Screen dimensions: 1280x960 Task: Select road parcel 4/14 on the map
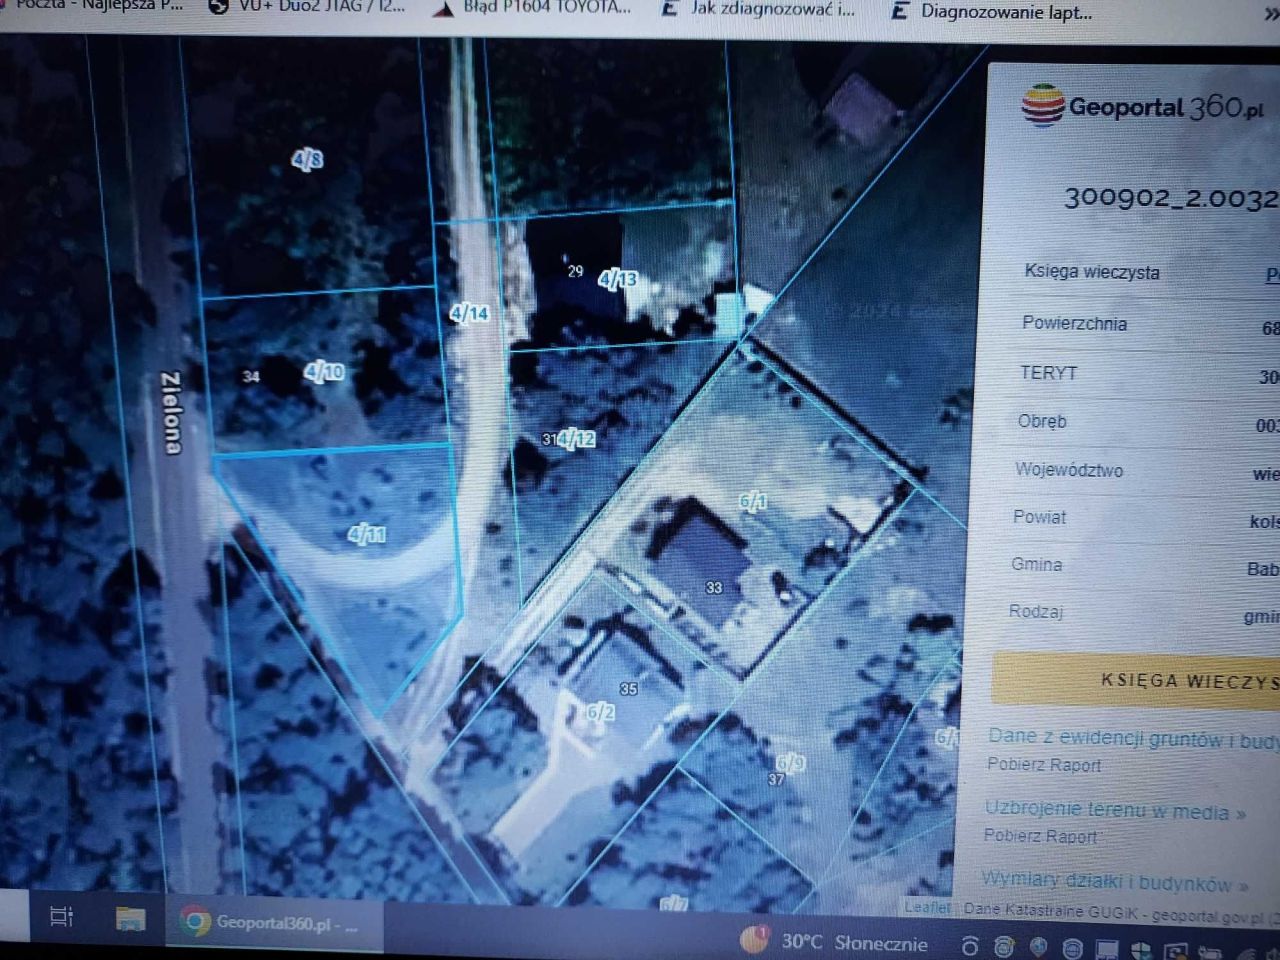(x=469, y=313)
